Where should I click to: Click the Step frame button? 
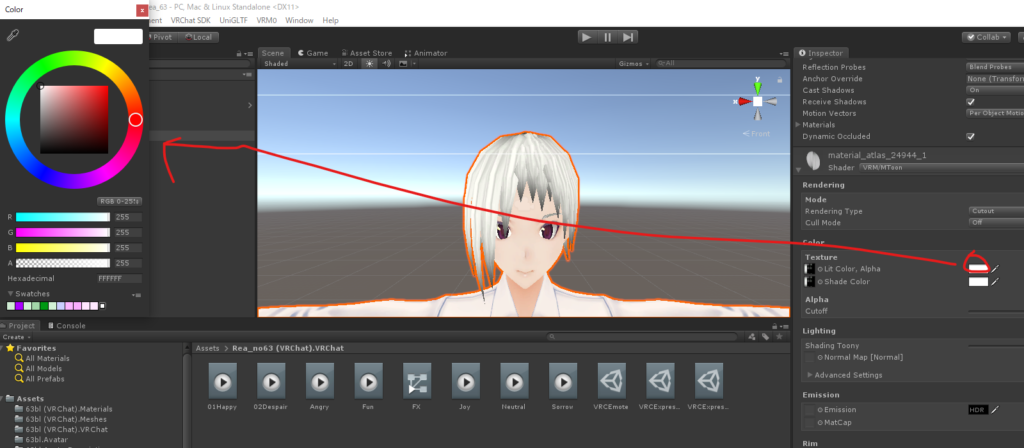628,37
